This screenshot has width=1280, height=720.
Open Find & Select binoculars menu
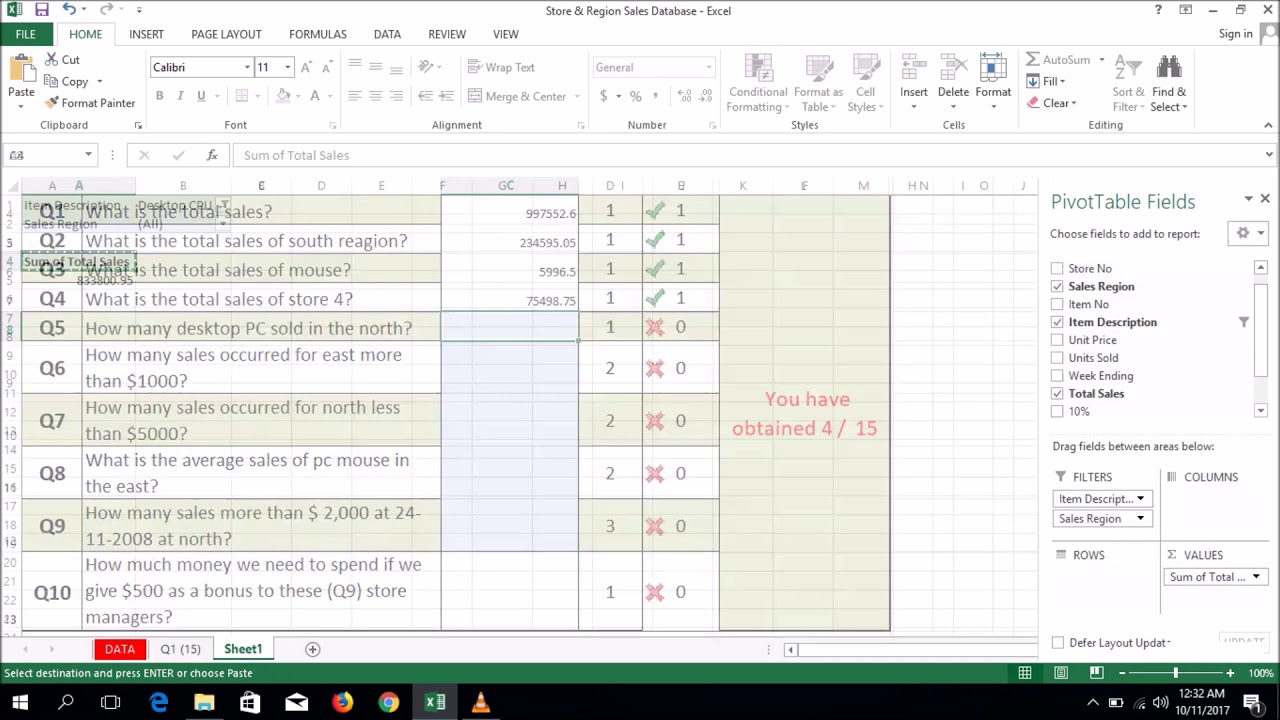click(x=1168, y=84)
